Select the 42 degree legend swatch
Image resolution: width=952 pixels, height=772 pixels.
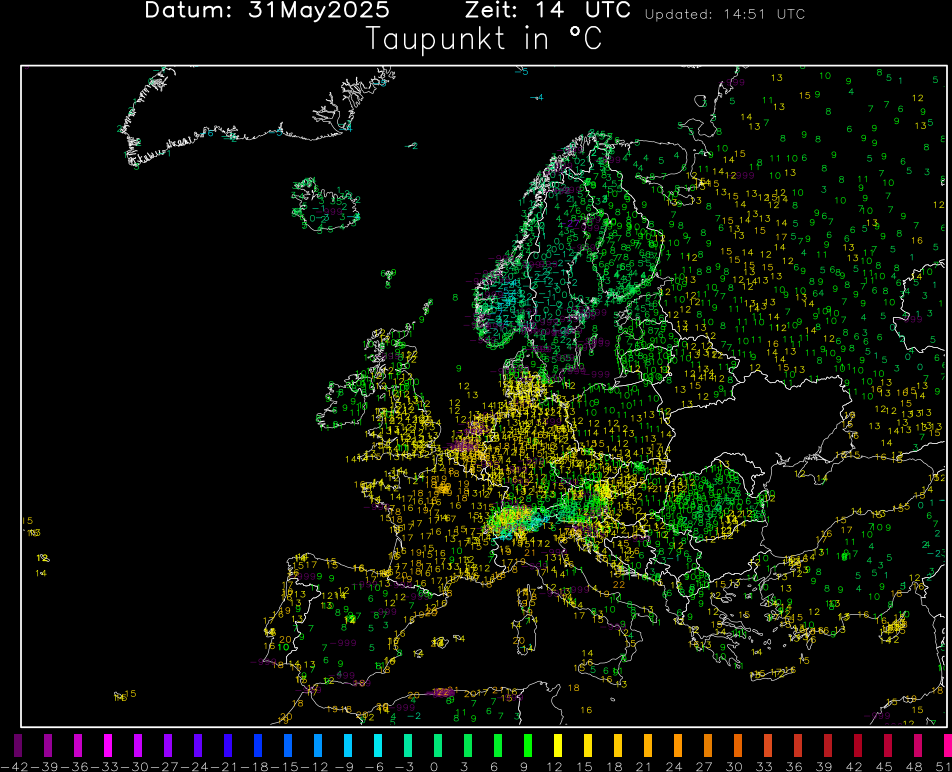[x=858, y=745]
